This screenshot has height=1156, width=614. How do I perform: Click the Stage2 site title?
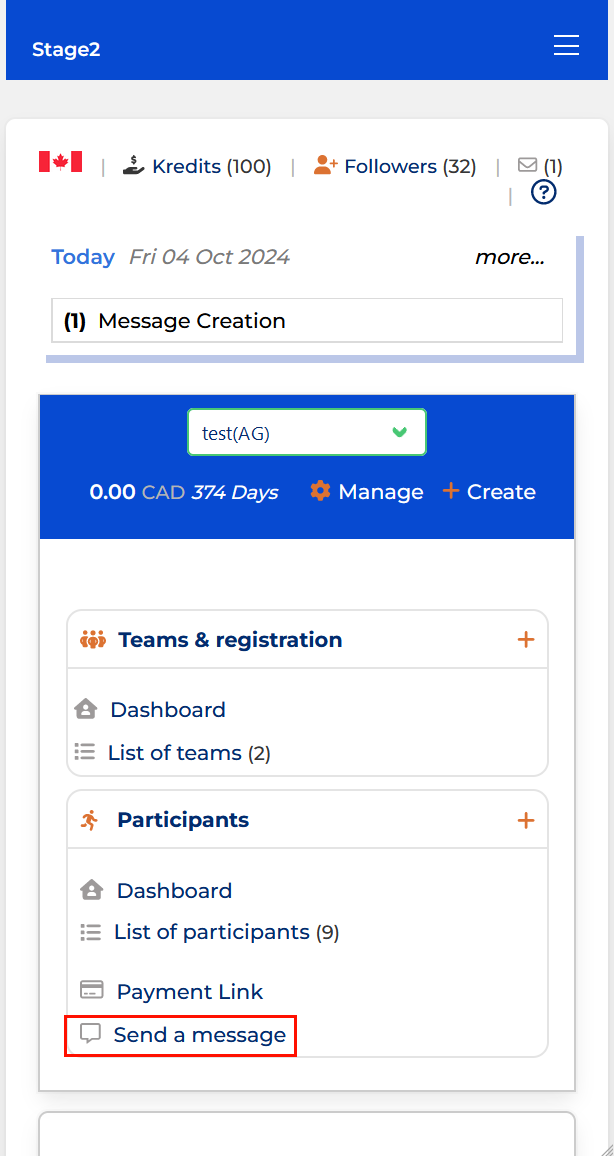point(66,49)
